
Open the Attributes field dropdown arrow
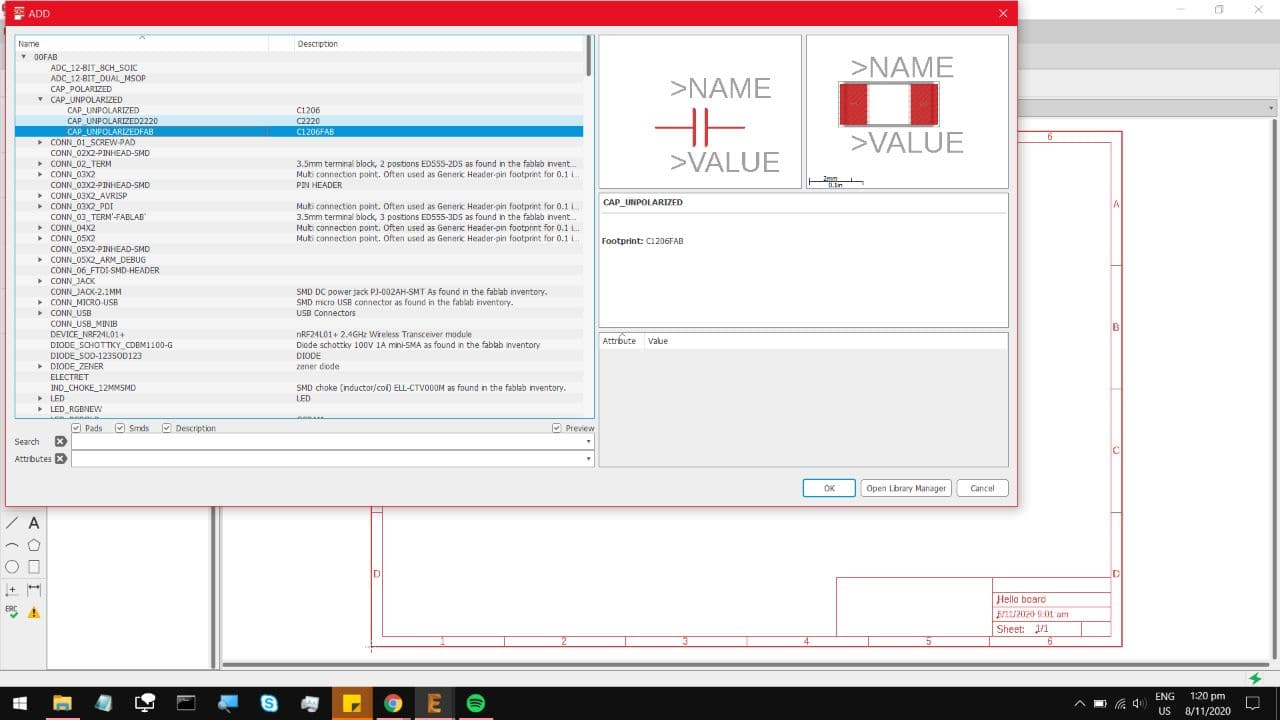(588, 458)
